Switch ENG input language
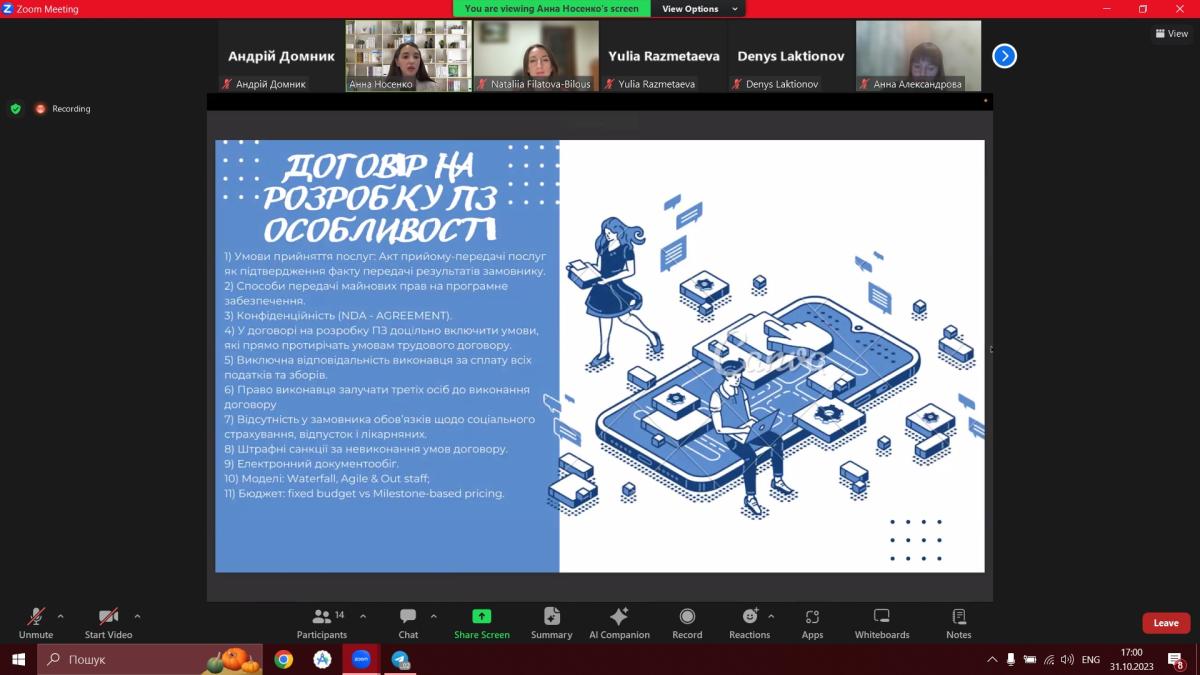This screenshot has width=1200, height=675. (x=1091, y=660)
